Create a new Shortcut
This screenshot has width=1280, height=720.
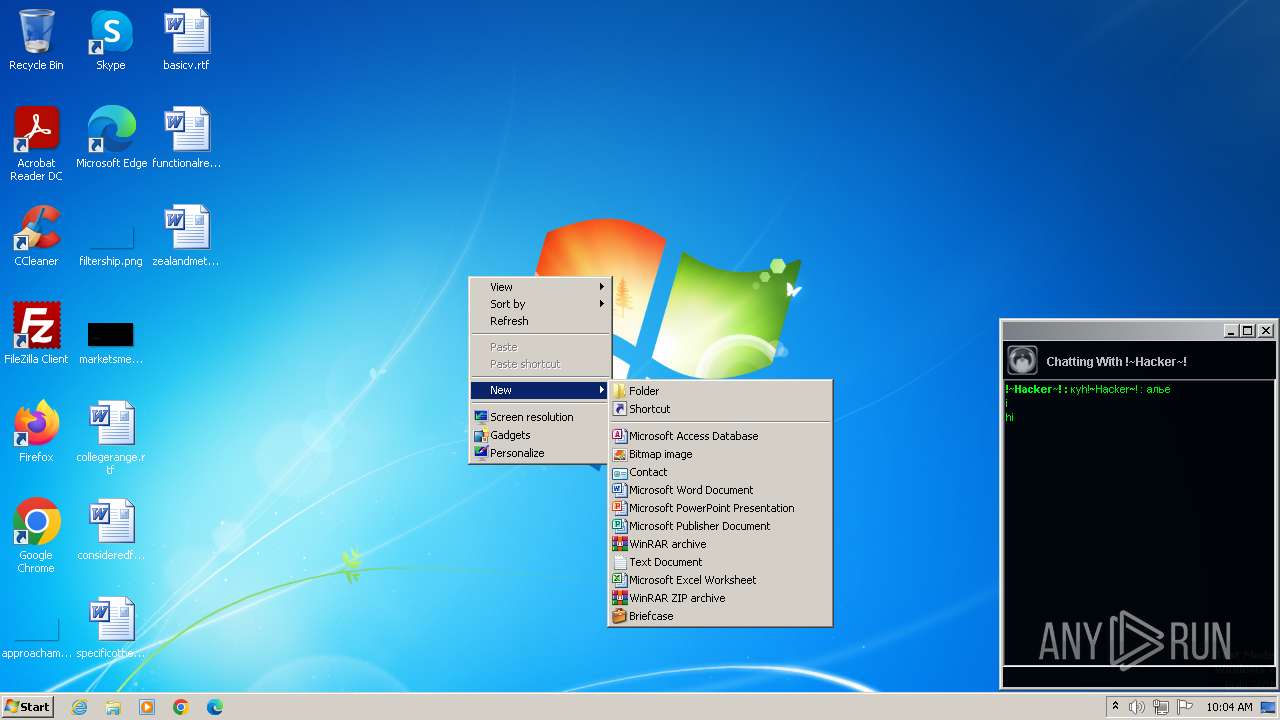720,409
